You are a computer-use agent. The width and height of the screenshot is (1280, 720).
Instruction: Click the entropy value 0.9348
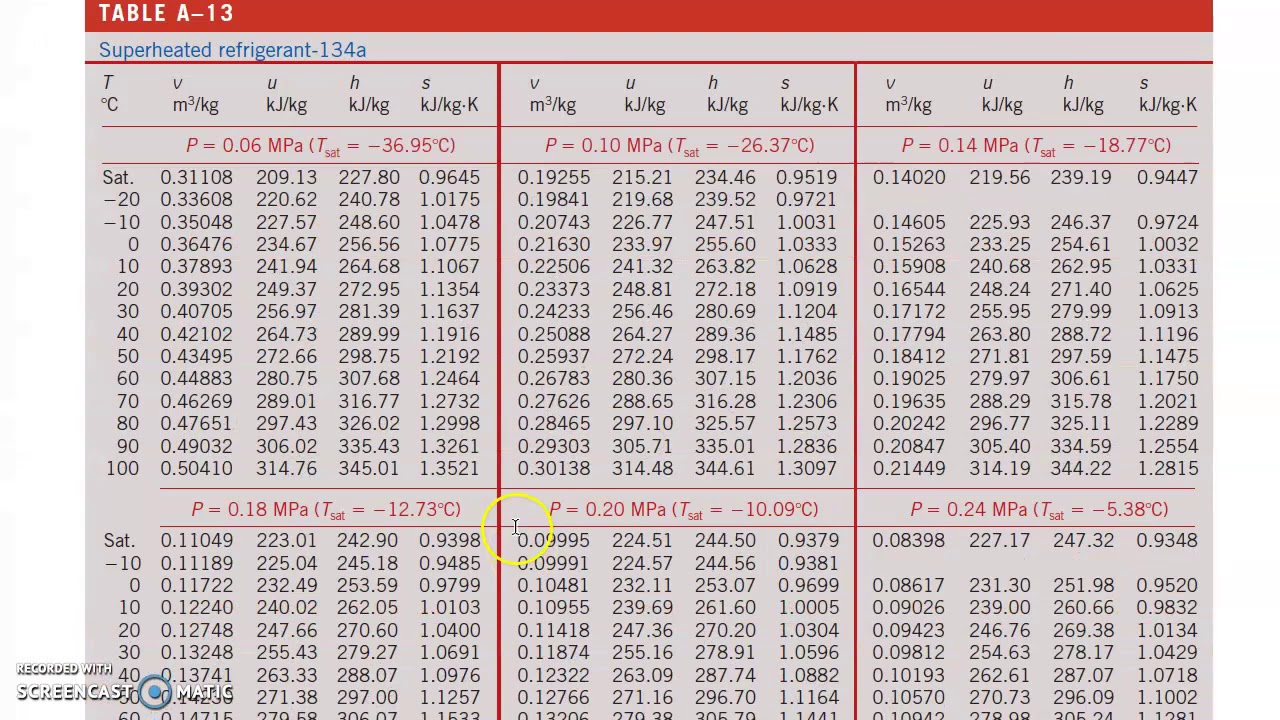click(x=1167, y=541)
